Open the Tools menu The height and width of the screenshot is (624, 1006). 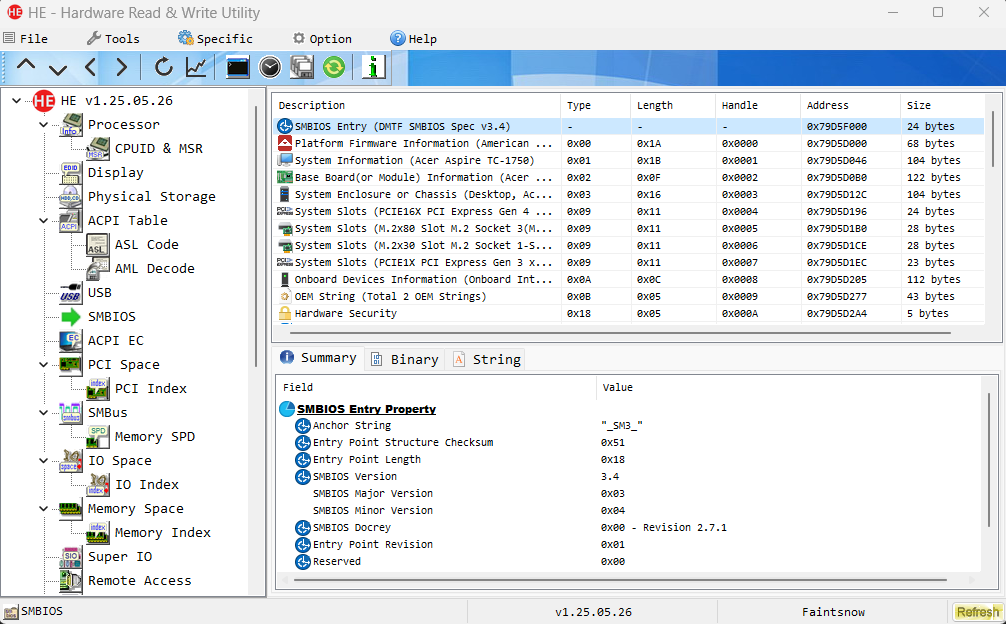(113, 39)
